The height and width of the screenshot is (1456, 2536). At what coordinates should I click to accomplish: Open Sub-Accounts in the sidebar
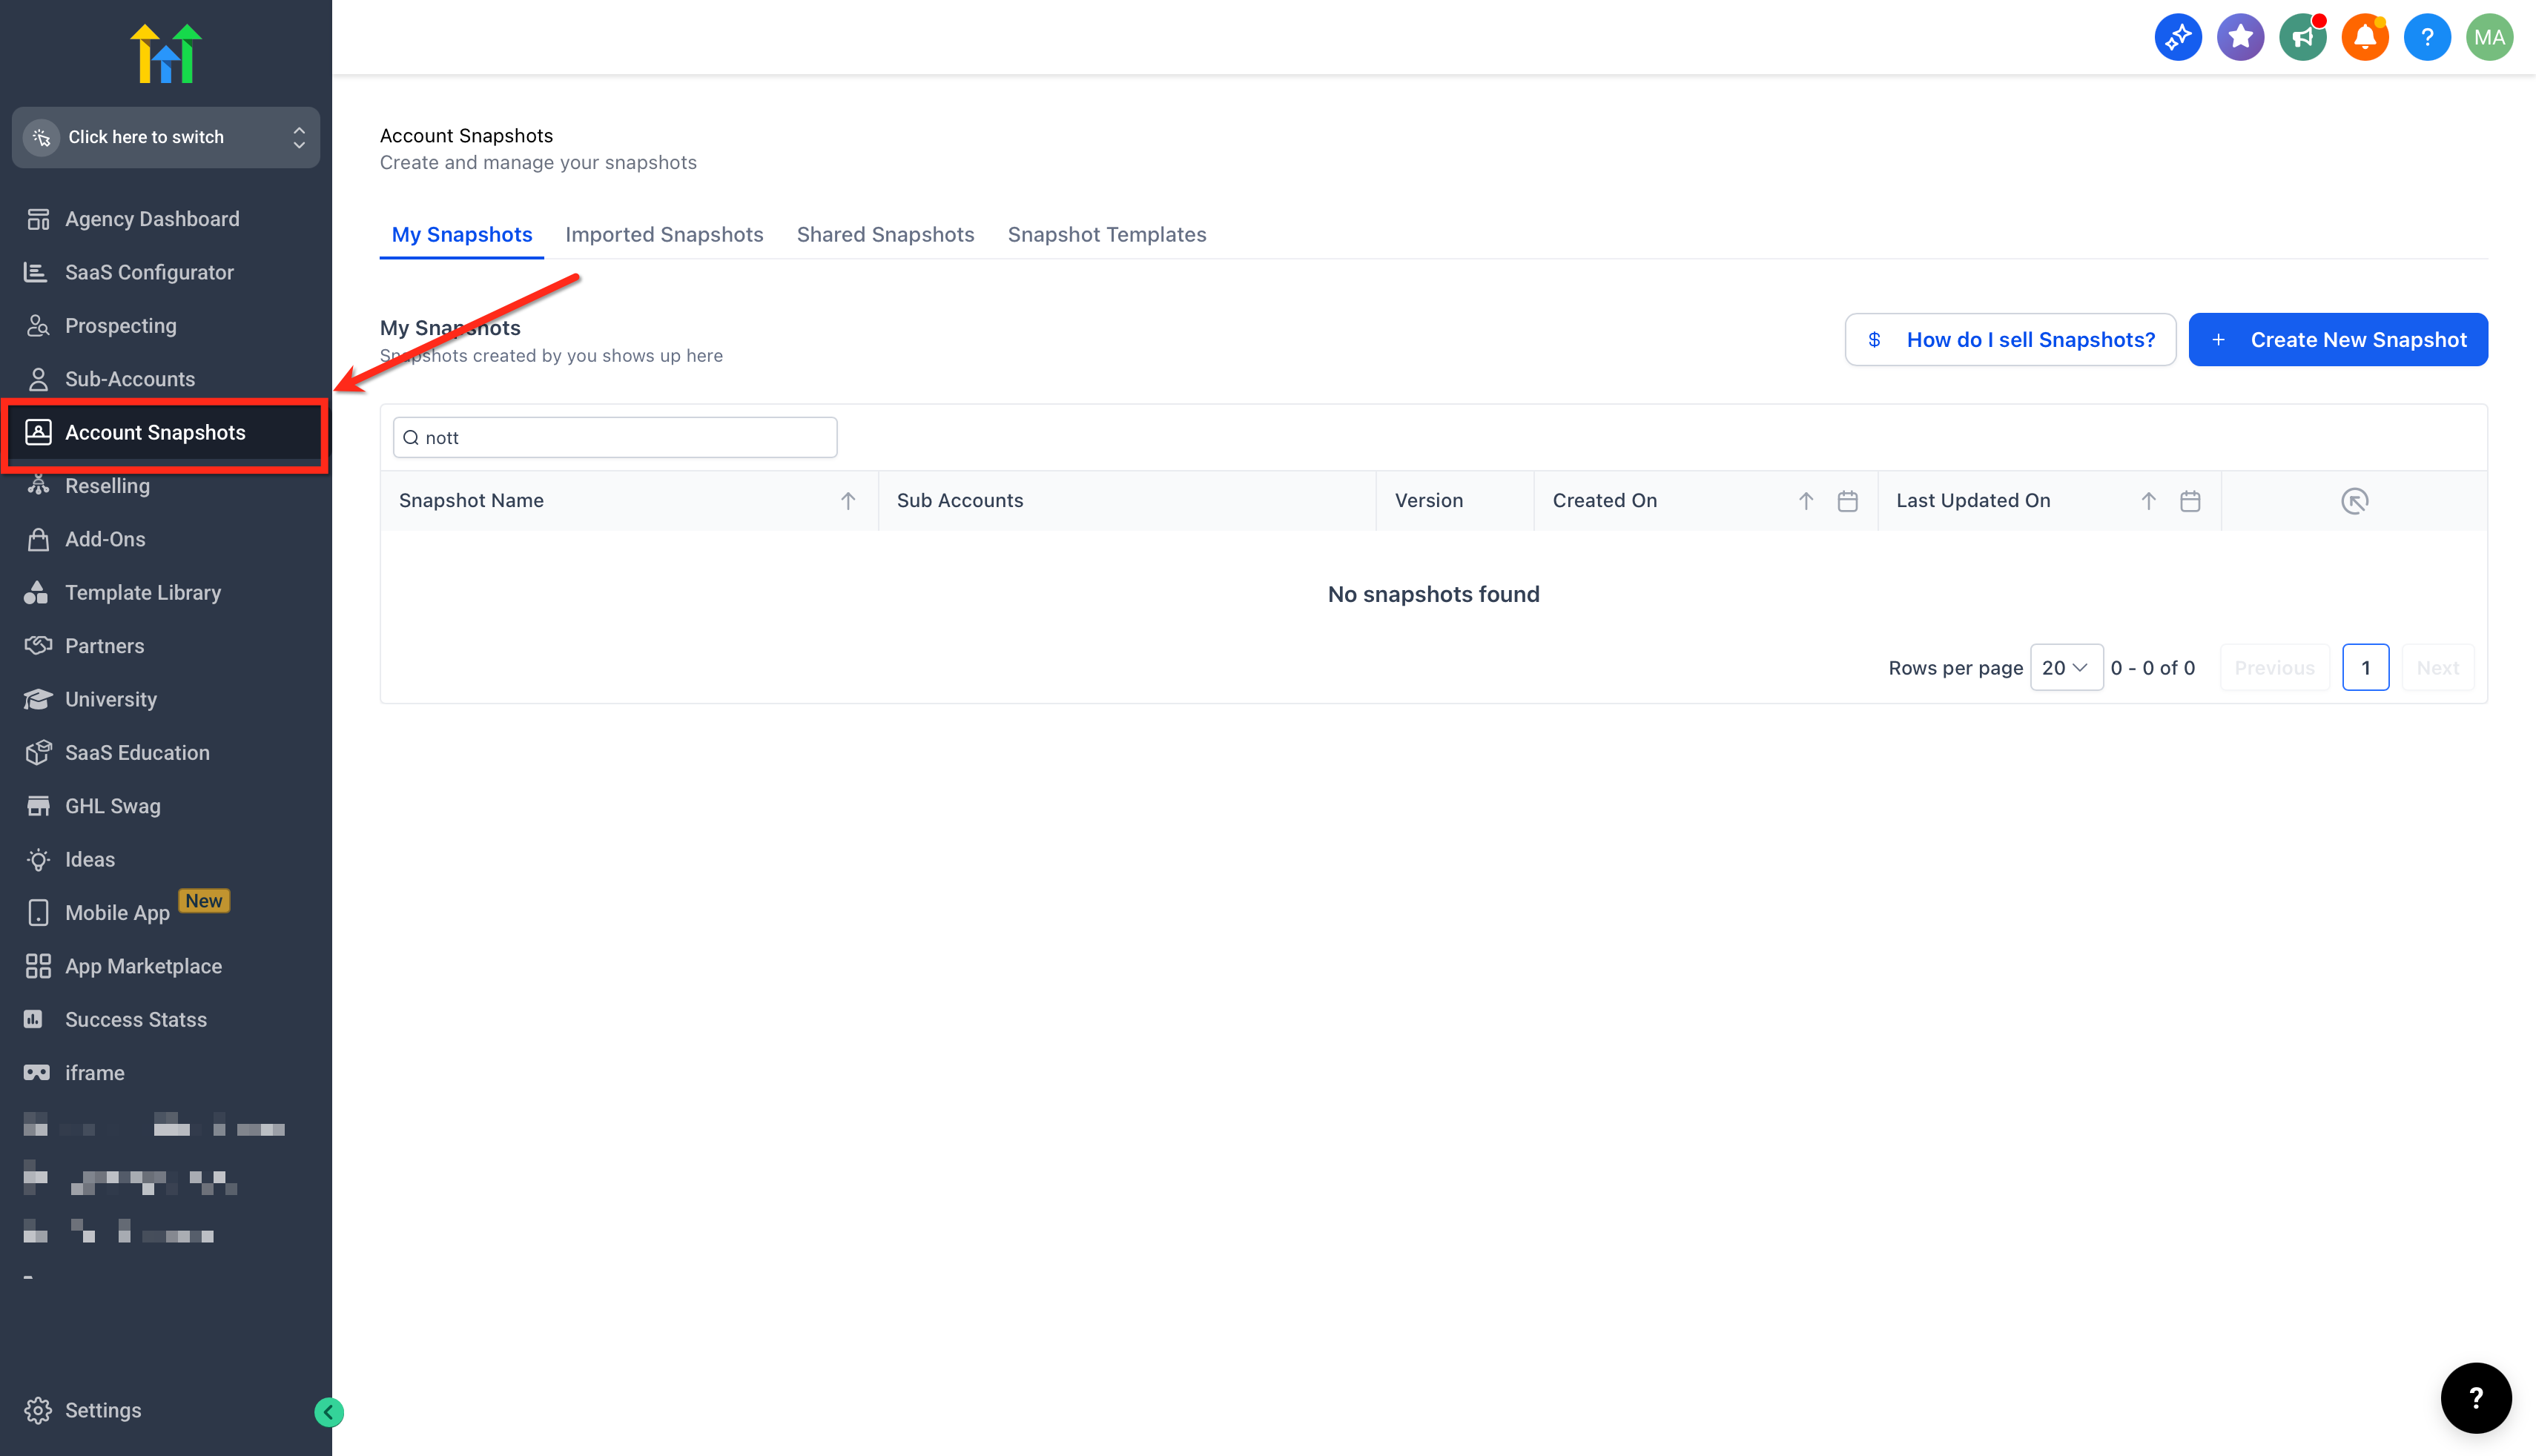(x=130, y=379)
